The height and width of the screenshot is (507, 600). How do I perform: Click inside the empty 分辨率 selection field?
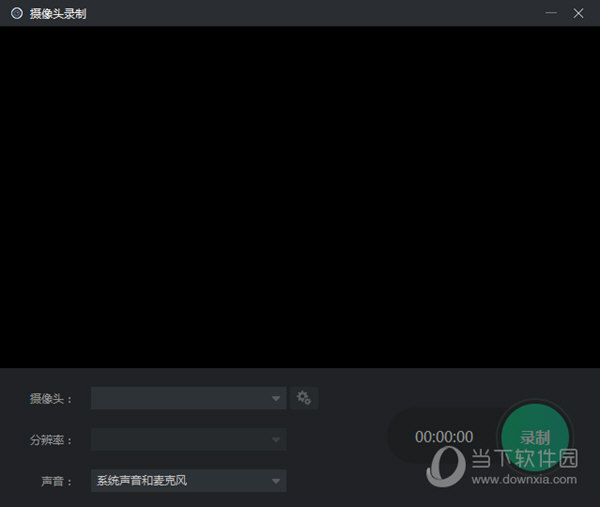[180, 440]
